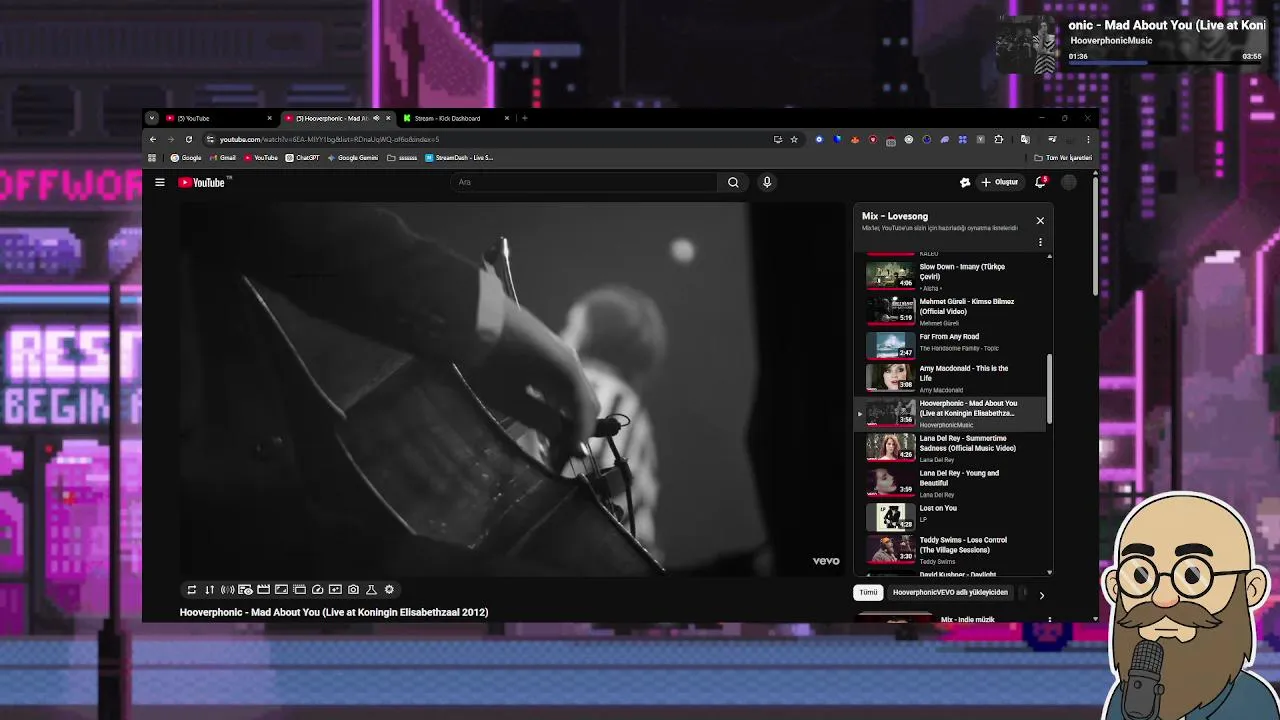Open the Mix playlist three-dot menu
Image resolution: width=1280 pixels, height=720 pixels.
tap(1040, 242)
